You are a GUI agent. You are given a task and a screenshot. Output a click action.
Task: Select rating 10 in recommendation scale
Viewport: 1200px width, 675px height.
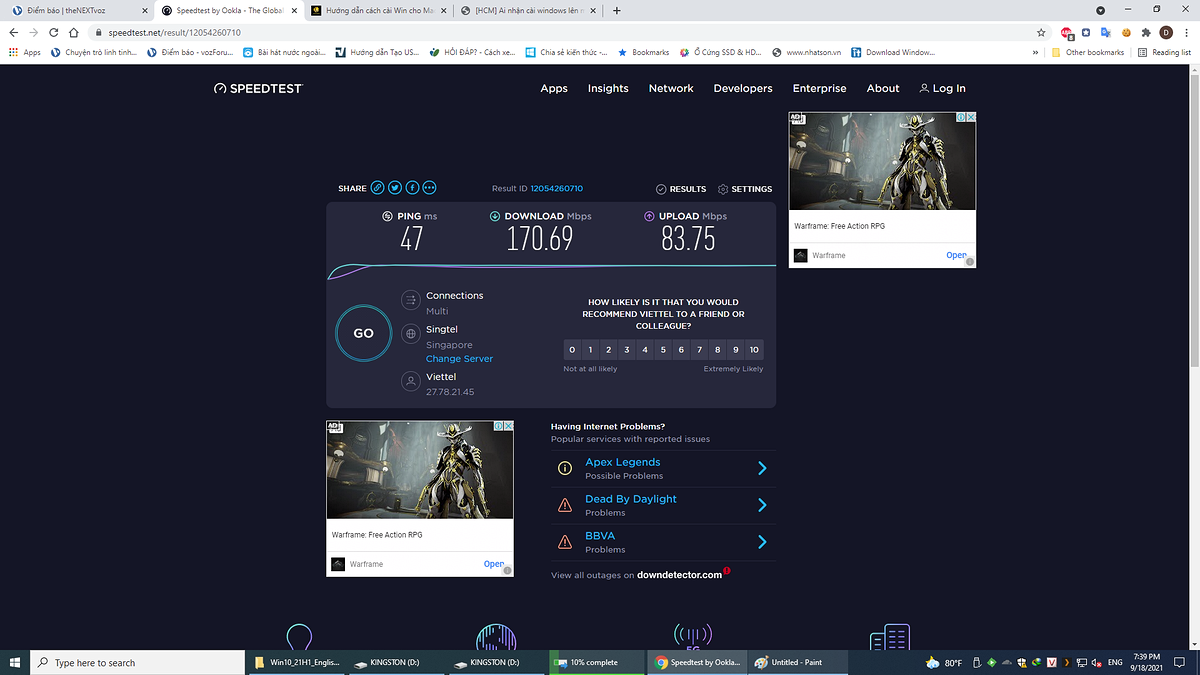pyautogui.click(x=754, y=349)
